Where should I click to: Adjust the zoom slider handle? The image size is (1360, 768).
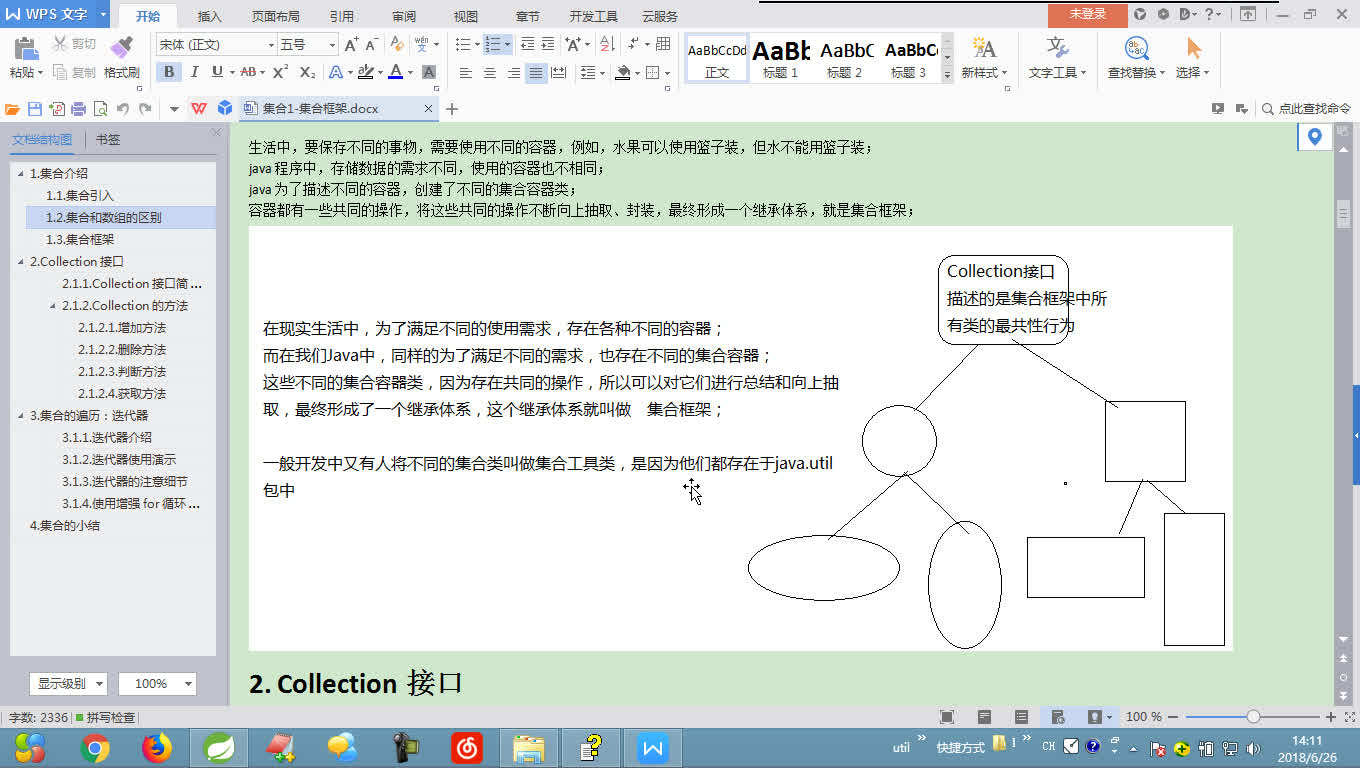[x=1253, y=717]
